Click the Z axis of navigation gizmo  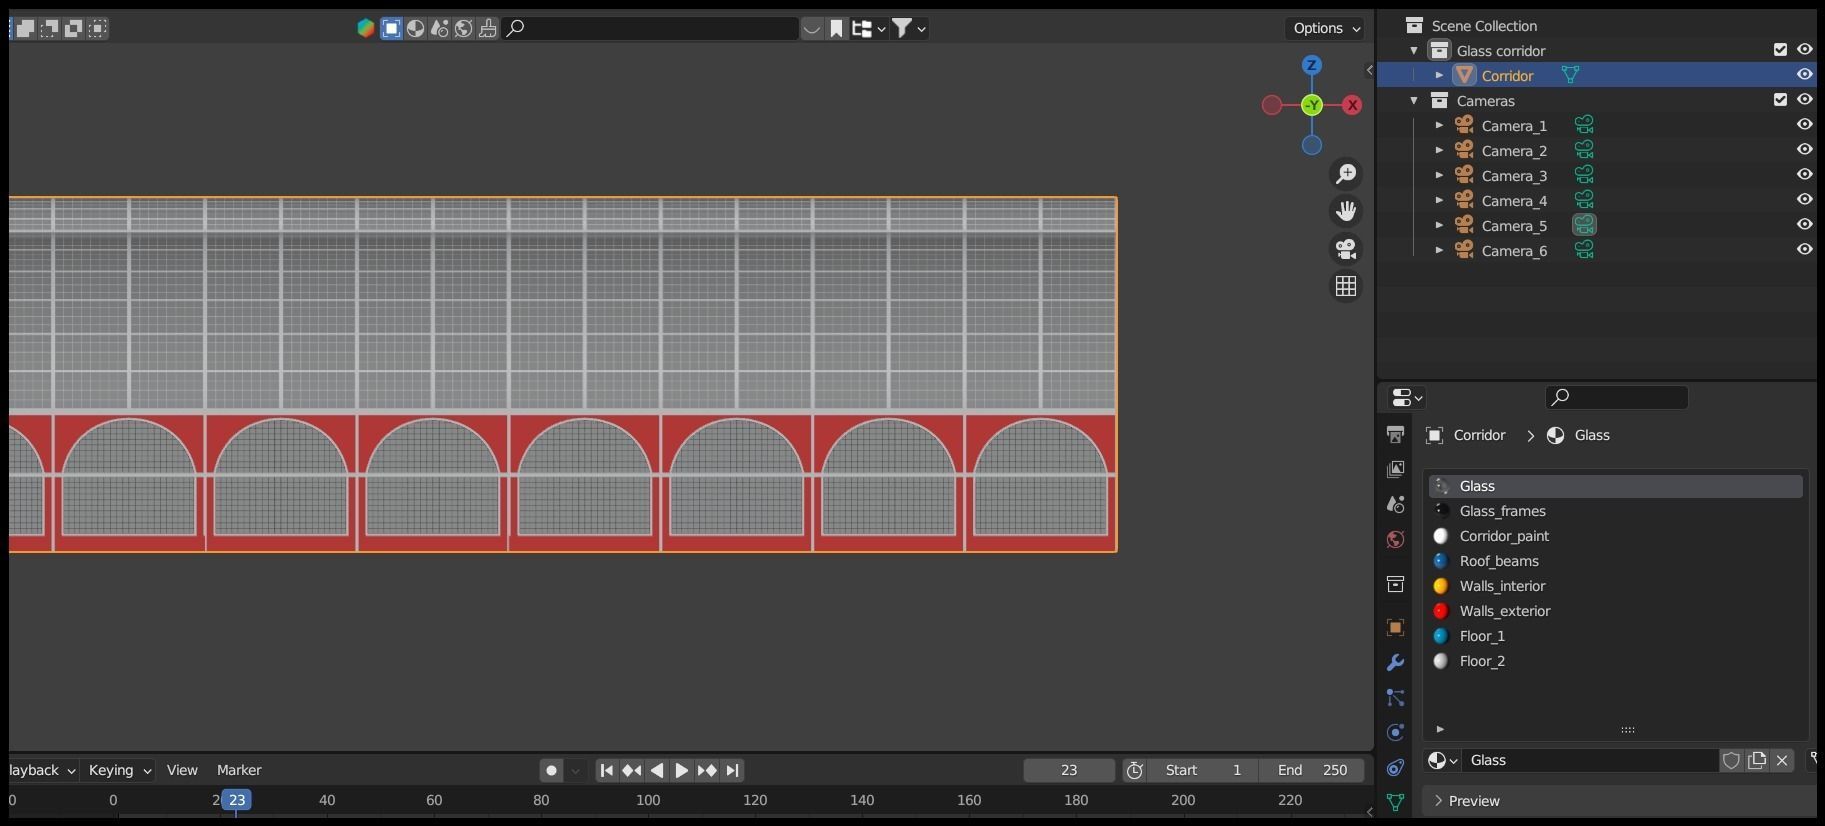1312,65
